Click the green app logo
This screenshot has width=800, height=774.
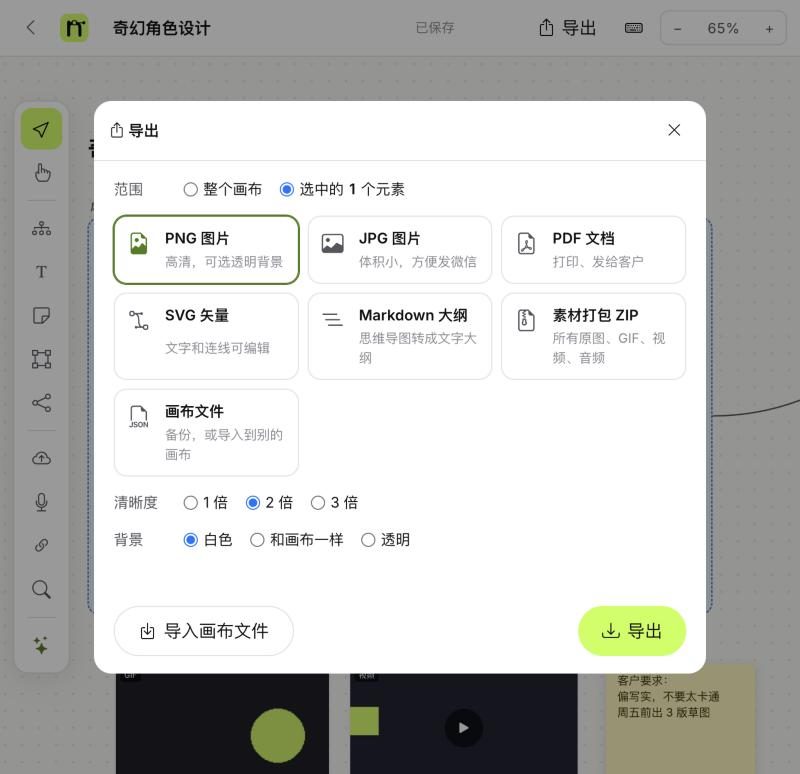pyautogui.click(x=74, y=28)
